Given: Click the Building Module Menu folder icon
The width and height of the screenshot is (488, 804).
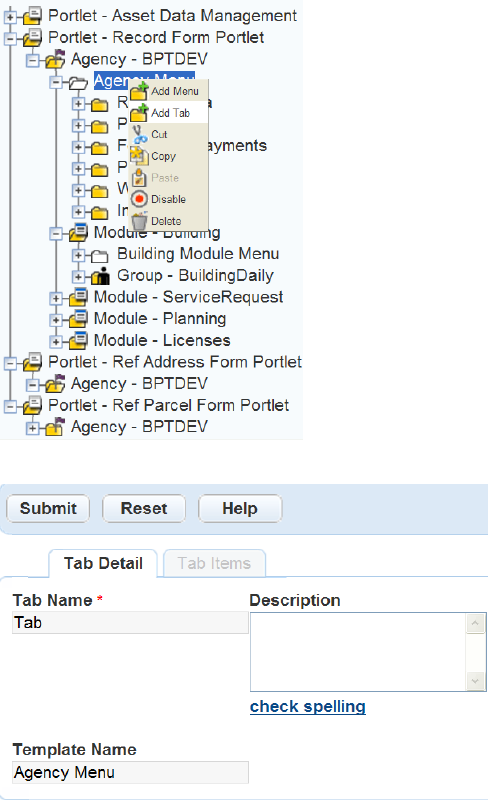Looking at the screenshot, I should click(x=99, y=255).
